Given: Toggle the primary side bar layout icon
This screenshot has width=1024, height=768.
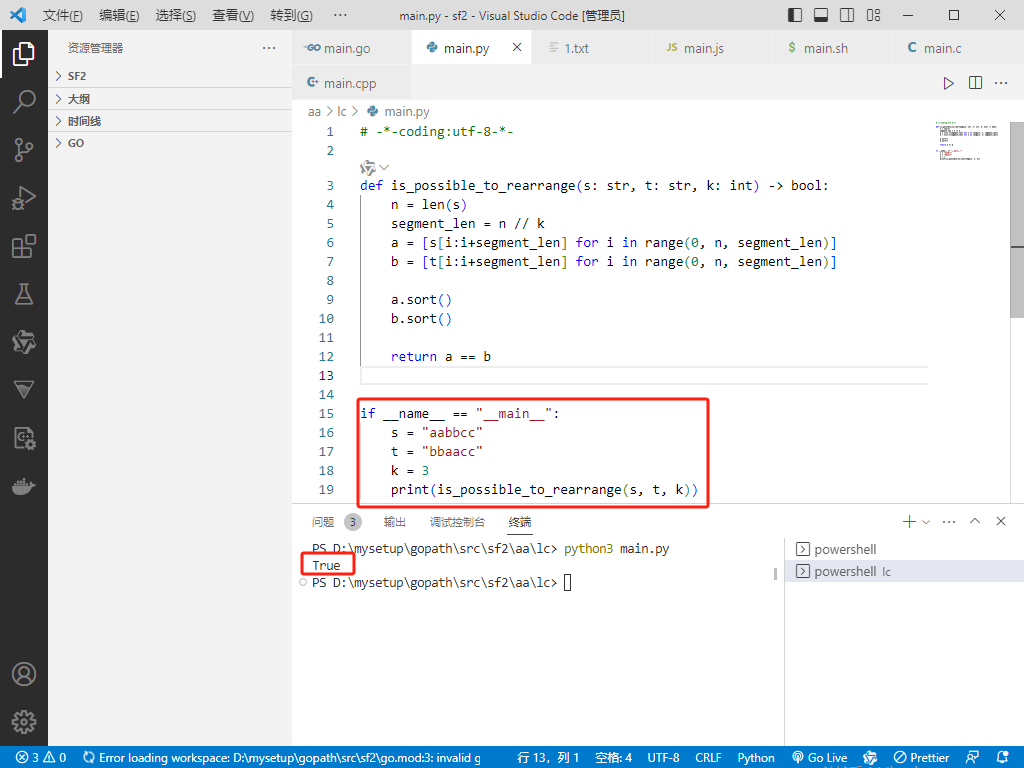Looking at the screenshot, I should pos(795,15).
